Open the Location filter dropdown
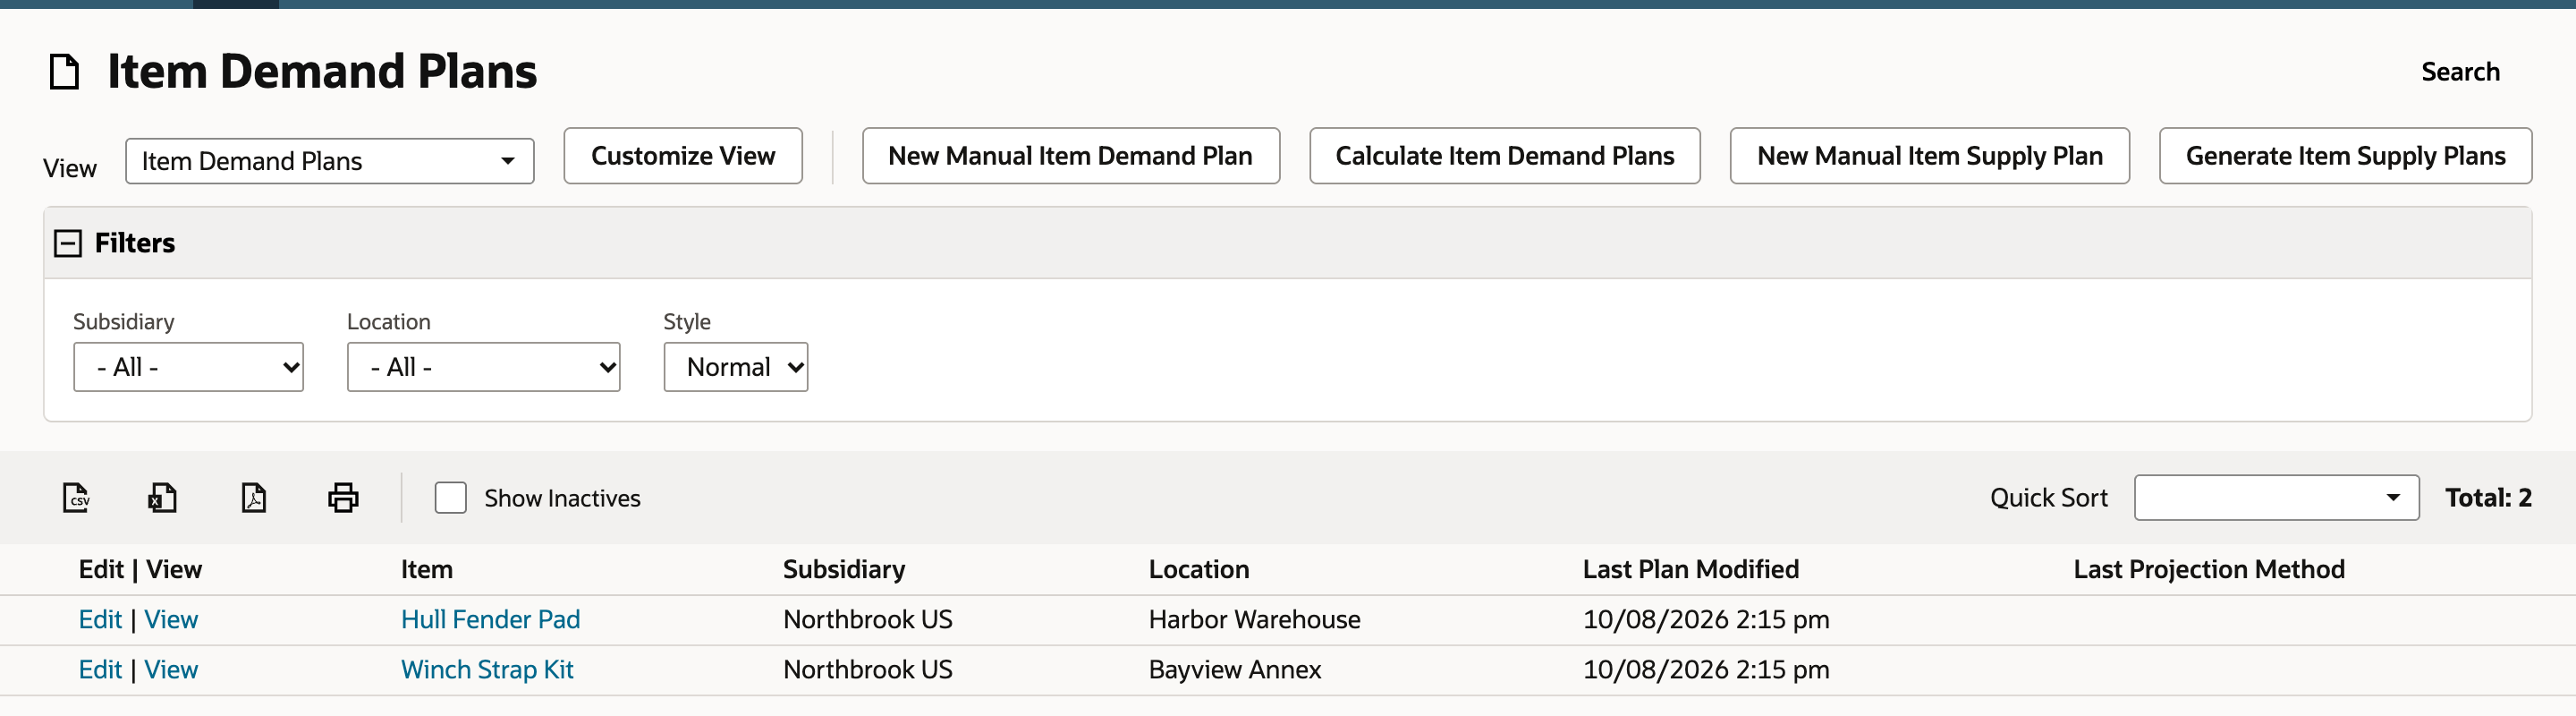The height and width of the screenshot is (716, 2576). click(484, 367)
